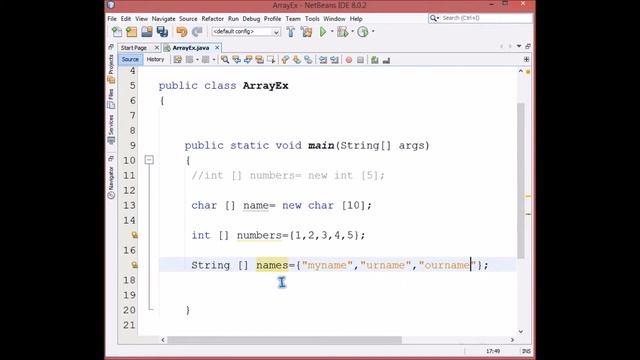This screenshot has height=360, width=640.
Task: Open the Edit menu
Action: coord(126,19)
